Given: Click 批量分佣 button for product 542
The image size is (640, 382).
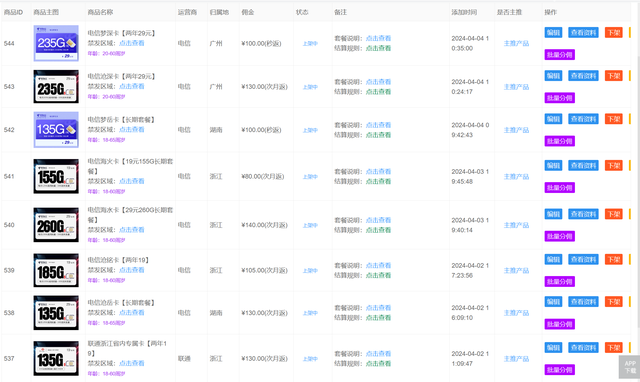Looking at the screenshot, I should coord(560,141).
